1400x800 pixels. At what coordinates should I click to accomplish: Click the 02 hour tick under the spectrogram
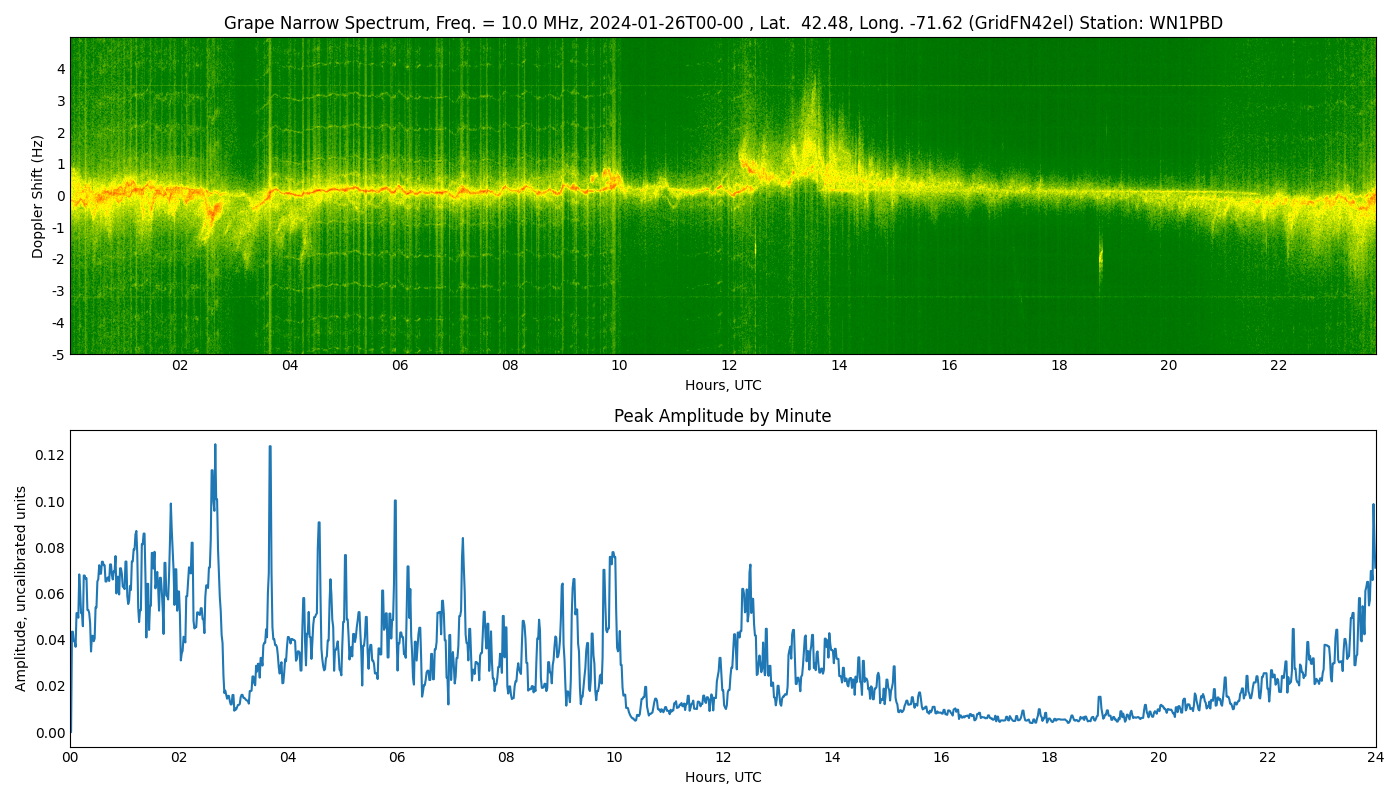coord(180,366)
